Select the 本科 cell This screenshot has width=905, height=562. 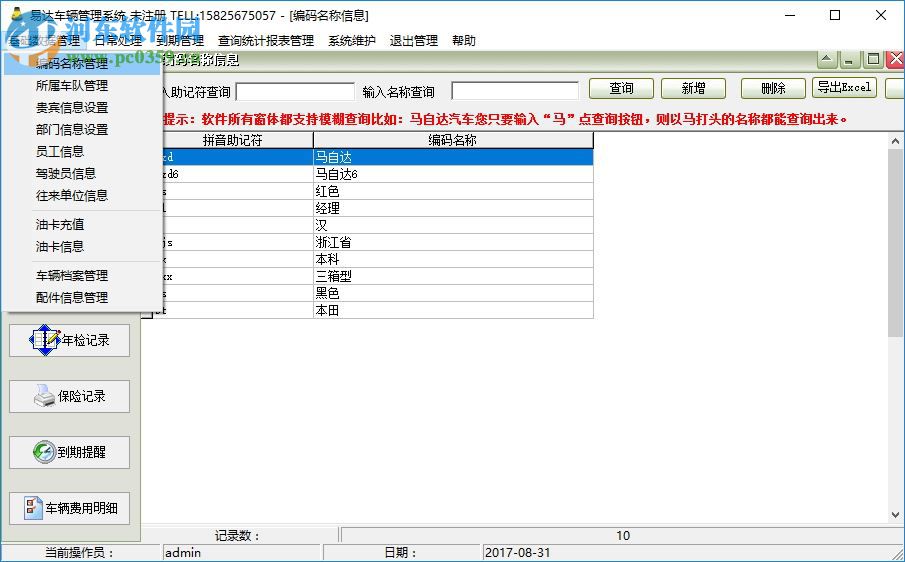pos(453,259)
